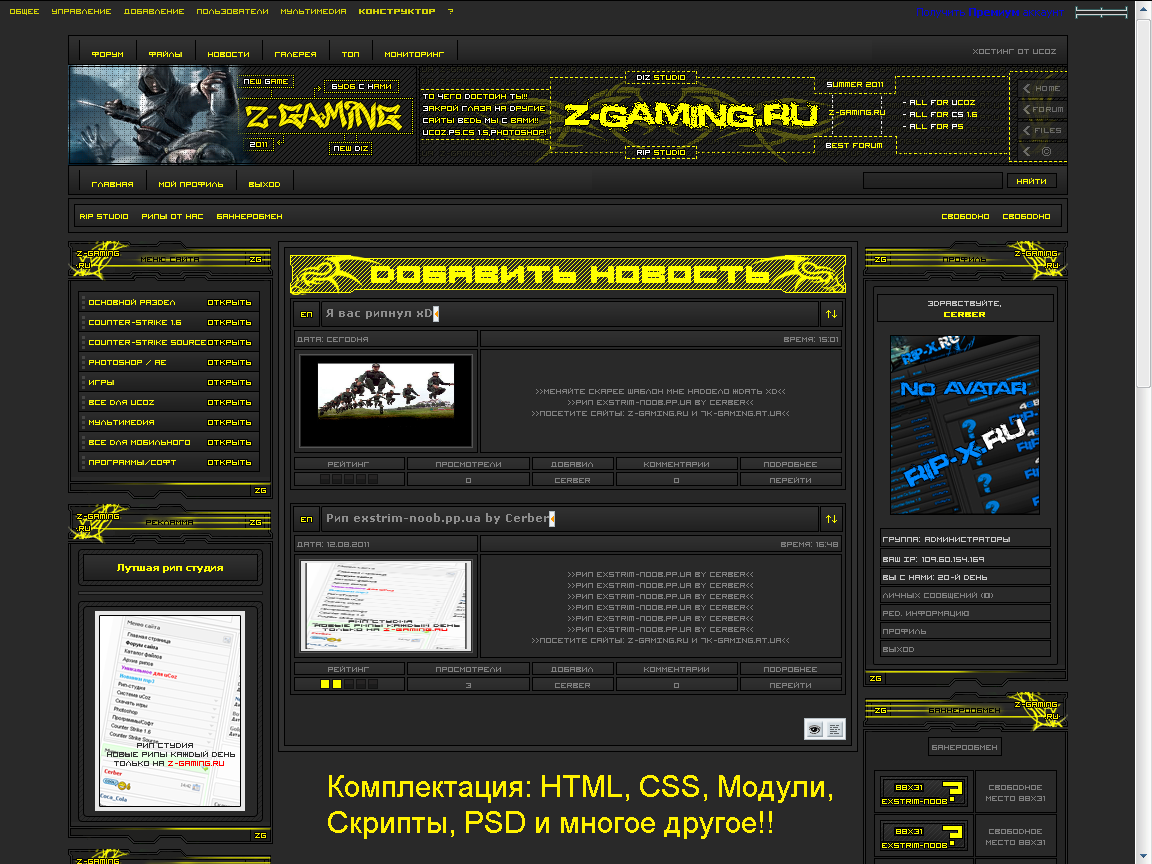The image size is (1152, 864).
Task: Click the 'Лутшая рип студия' ad title
Action: coord(170,568)
